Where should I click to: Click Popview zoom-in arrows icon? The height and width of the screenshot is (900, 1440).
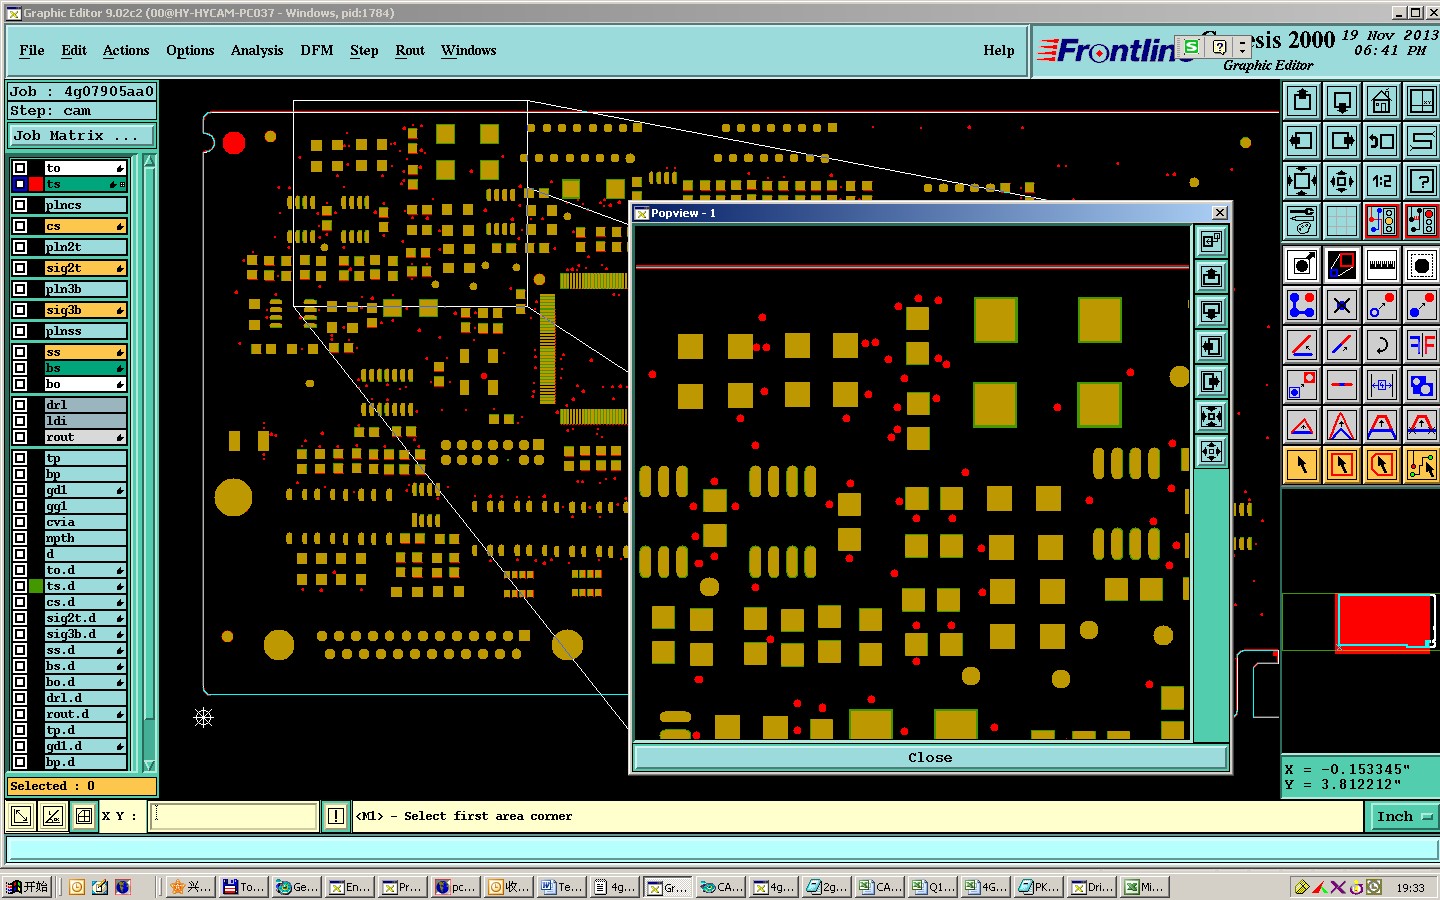click(1211, 416)
